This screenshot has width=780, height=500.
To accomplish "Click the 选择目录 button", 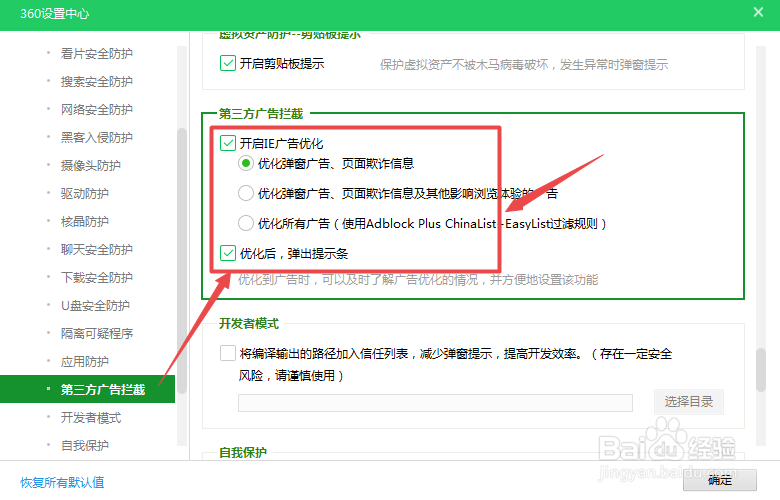I will pos(688,401).
